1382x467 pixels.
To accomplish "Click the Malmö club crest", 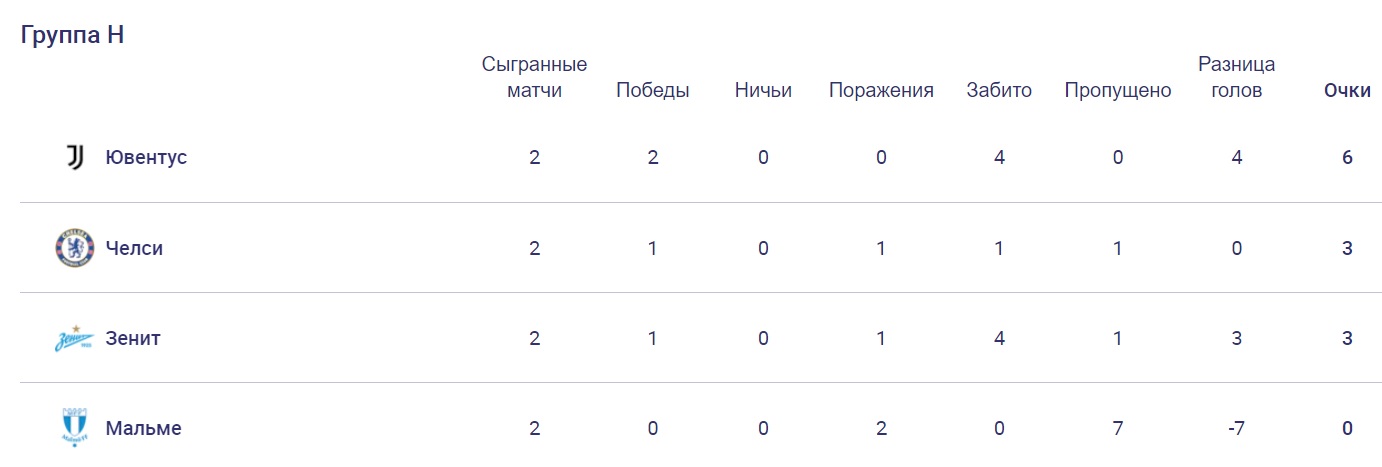I will point(74,428).
